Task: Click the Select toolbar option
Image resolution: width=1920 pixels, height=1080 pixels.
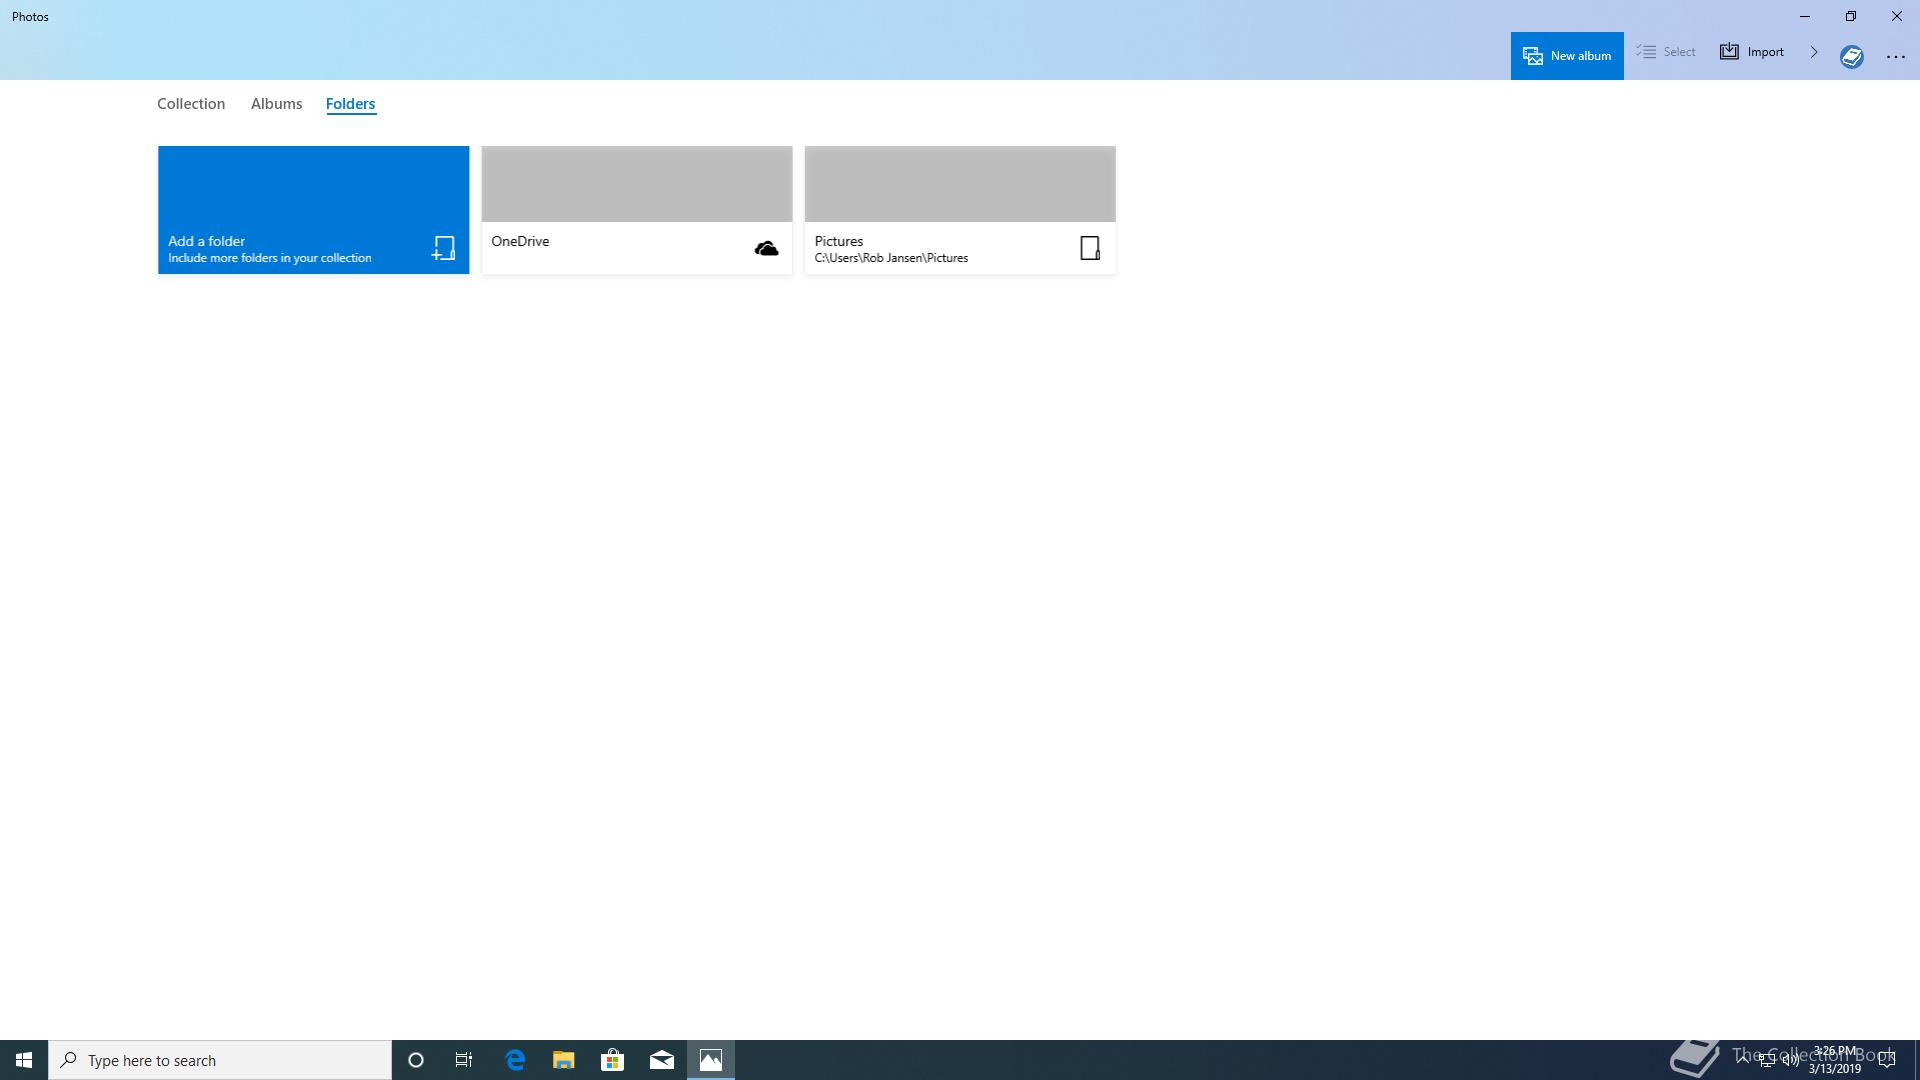Action: pyautogui.click(x=1666, y=52)
